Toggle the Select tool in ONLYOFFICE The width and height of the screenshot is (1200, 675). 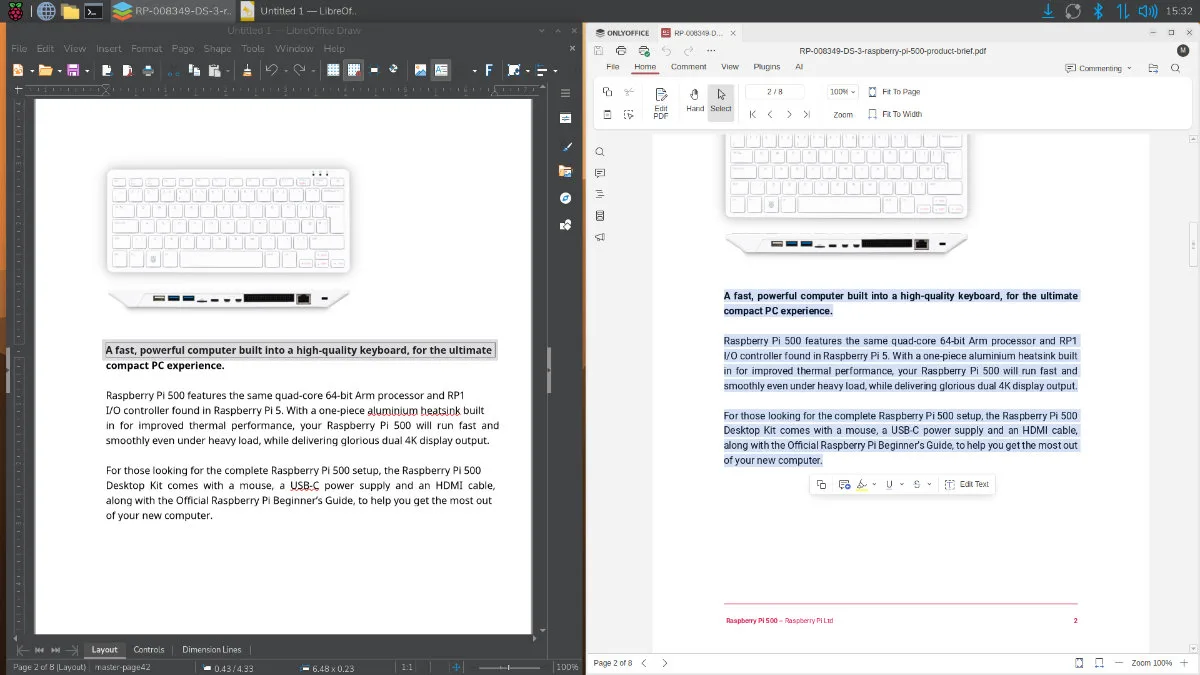[x=721, y=99]
